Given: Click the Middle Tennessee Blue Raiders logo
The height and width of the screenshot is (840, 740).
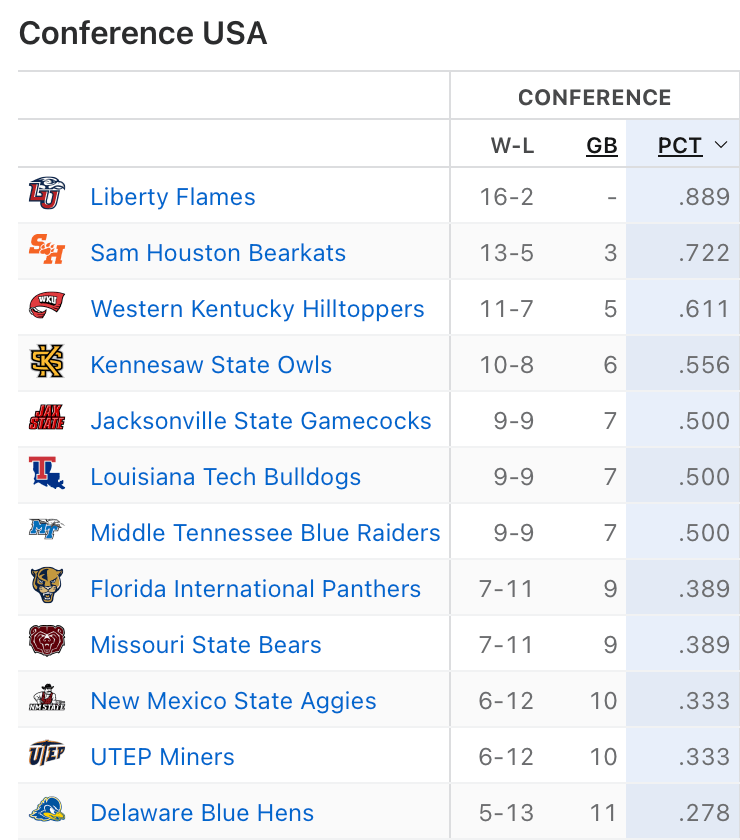Looking at the screenshot, I should pyautogui.click(x=46, y=530).
